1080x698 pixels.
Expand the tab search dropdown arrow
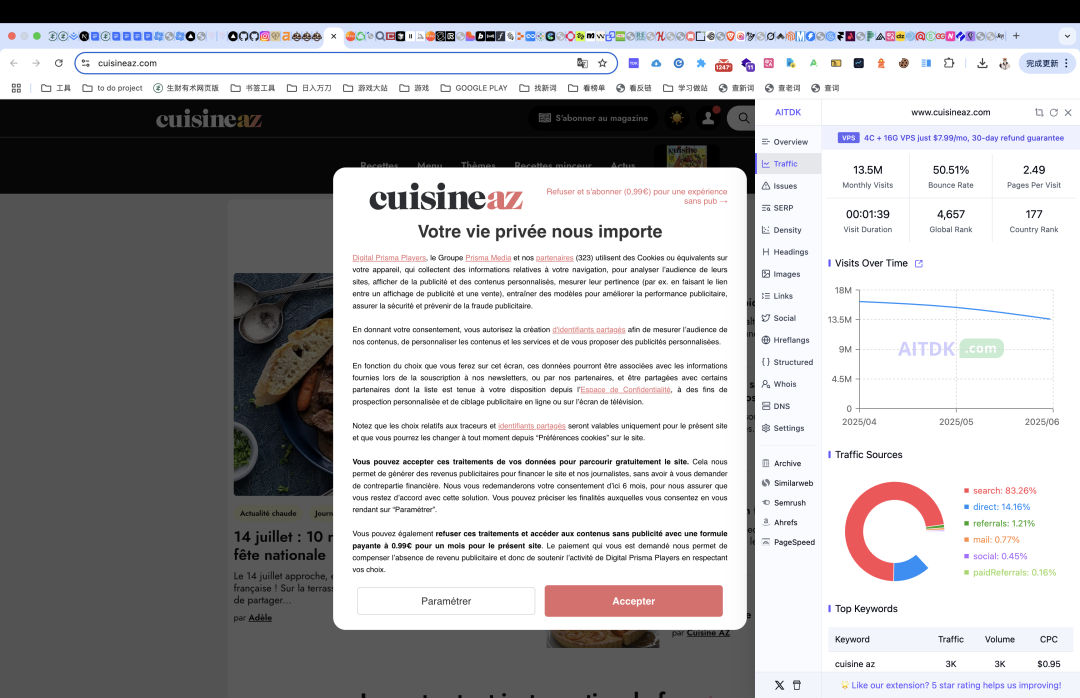pos(1068,36)
